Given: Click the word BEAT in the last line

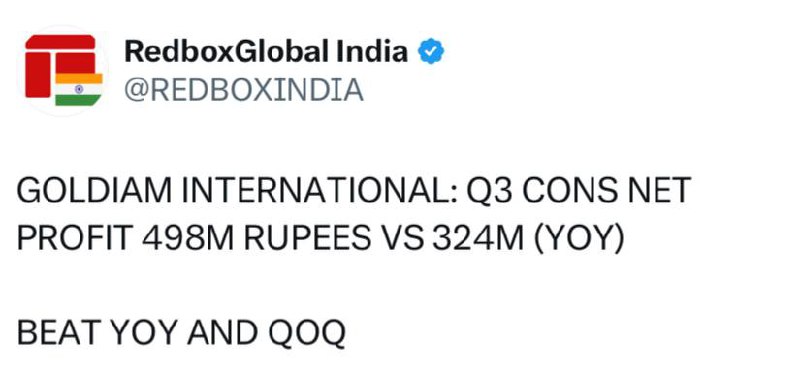Looking at the screenshot, I should tap(58, 333).
